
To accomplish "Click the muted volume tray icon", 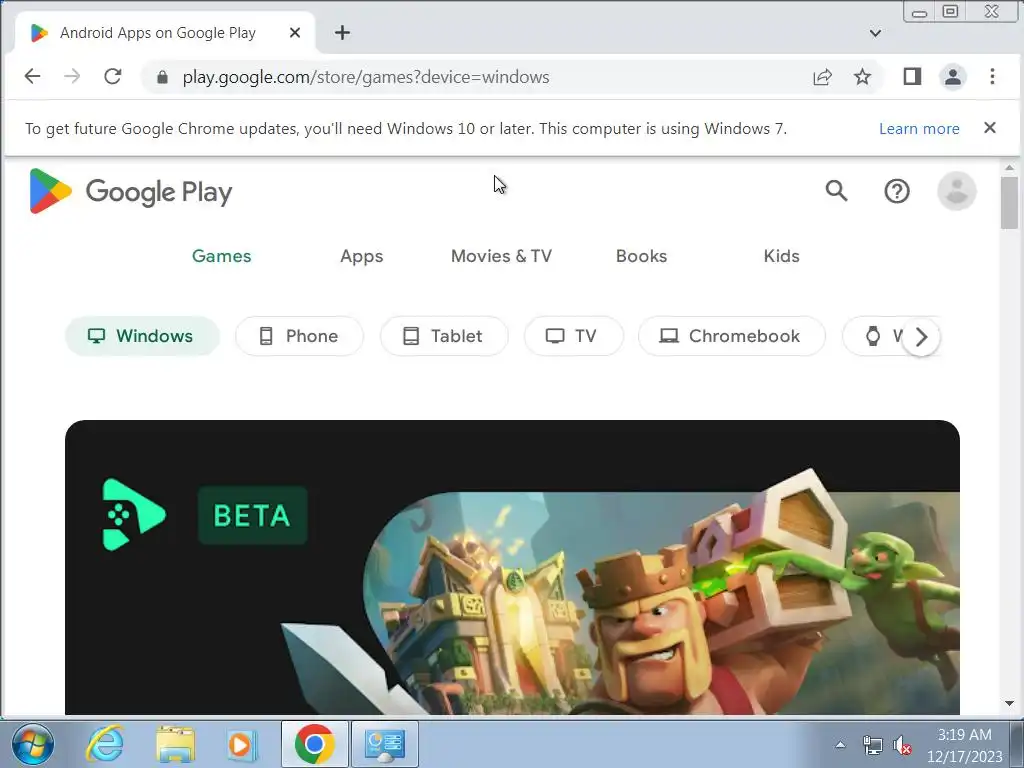I will coord(902,745).
